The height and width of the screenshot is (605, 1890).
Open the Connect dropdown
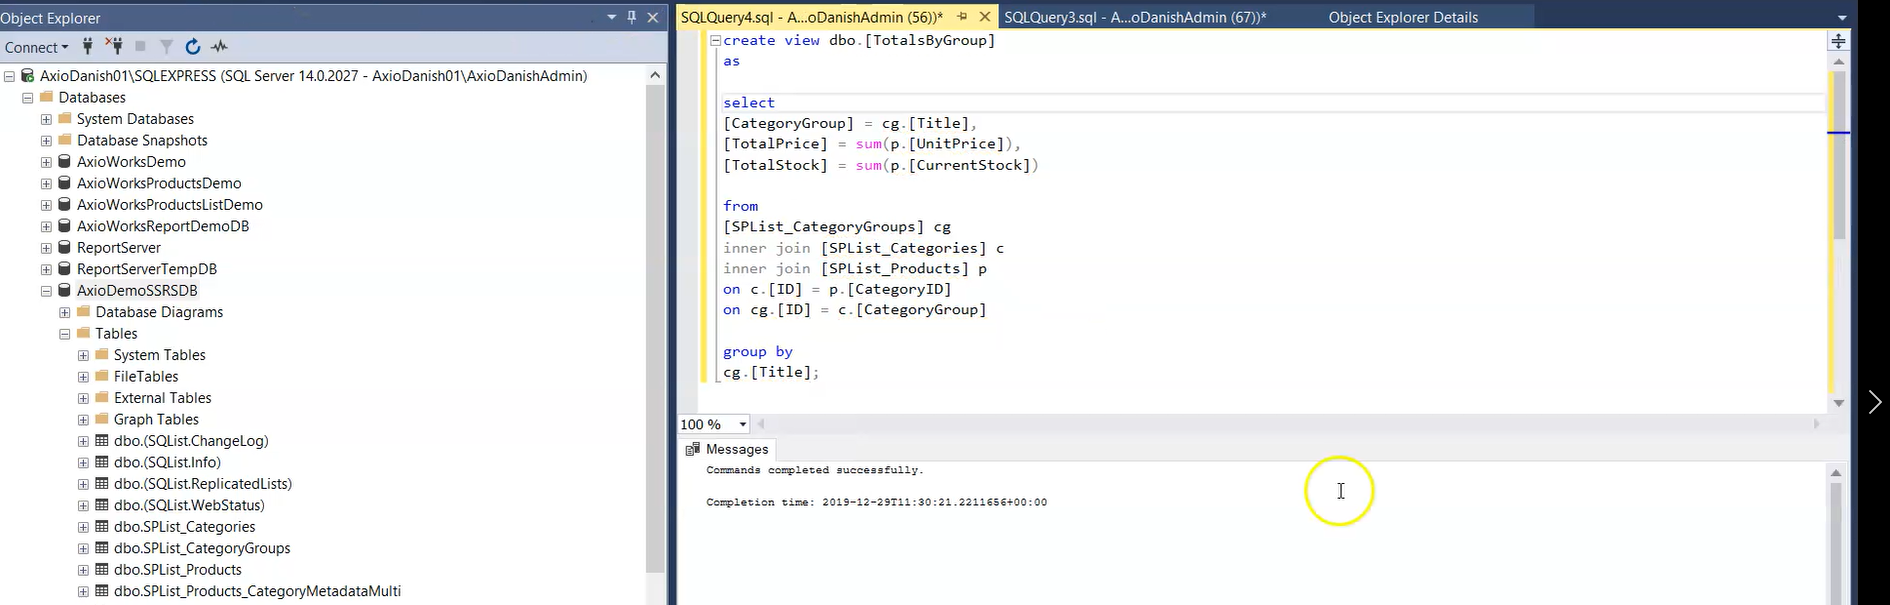click(36, 47)
